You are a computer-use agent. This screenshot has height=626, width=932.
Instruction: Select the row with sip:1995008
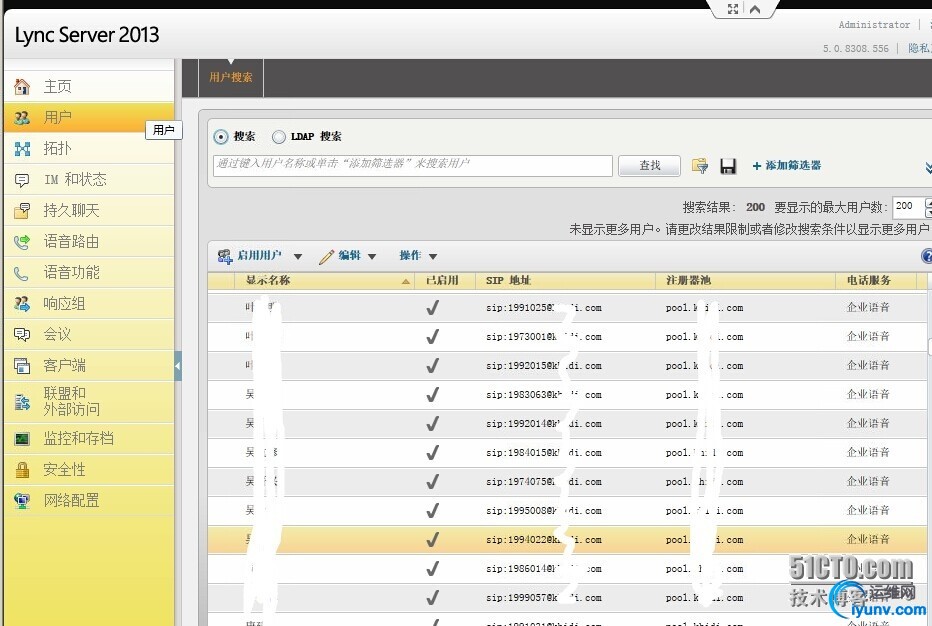click(567, 511)
